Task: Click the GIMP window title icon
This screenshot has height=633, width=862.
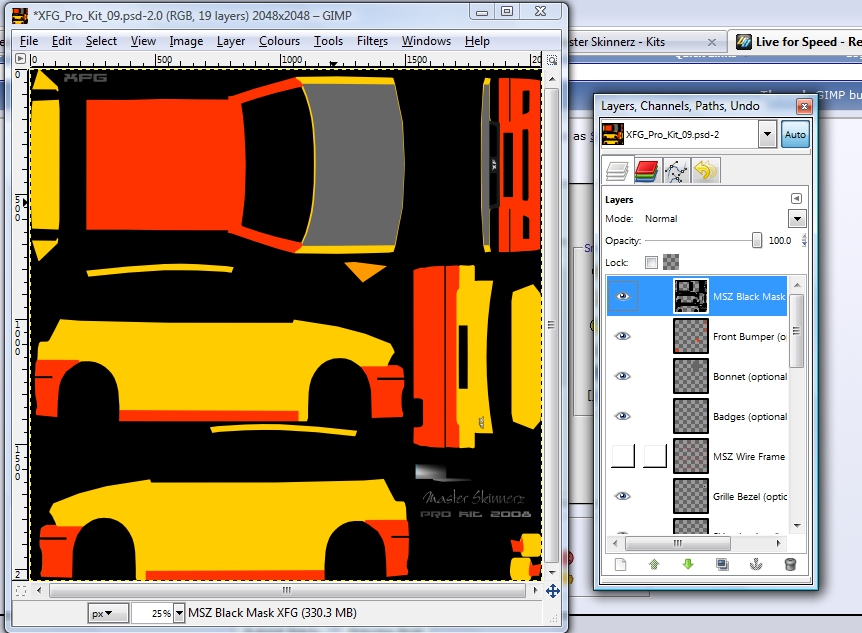Action: pos(20,15)
